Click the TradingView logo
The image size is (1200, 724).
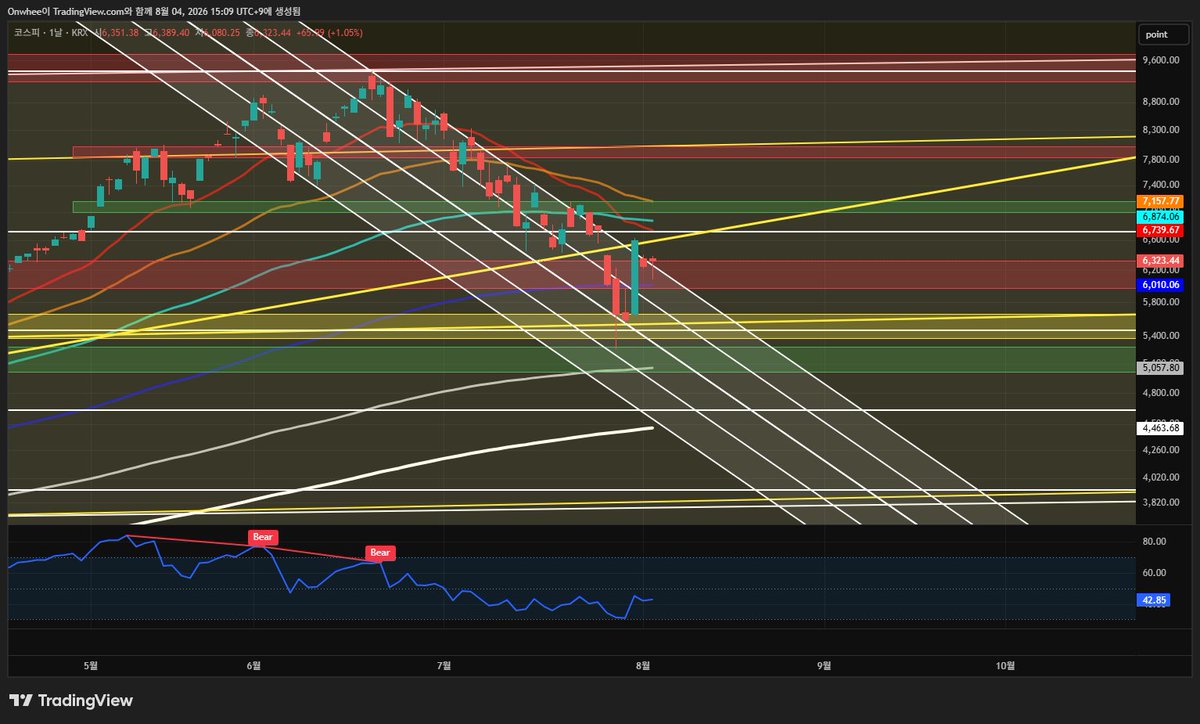(71, 701)
